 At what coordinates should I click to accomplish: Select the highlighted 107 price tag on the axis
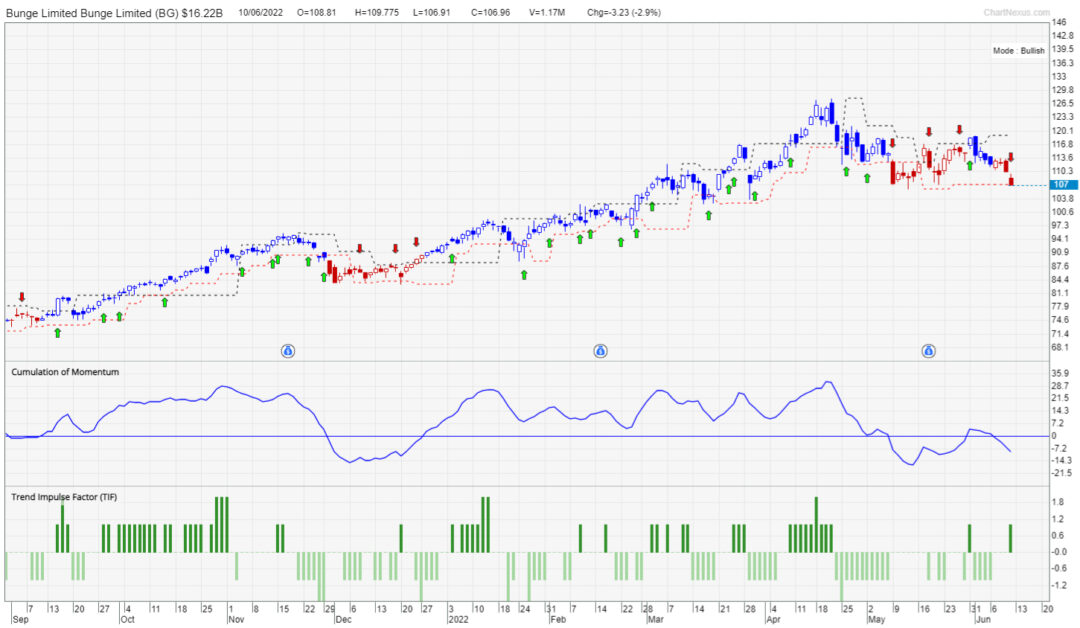[1063, 184]
